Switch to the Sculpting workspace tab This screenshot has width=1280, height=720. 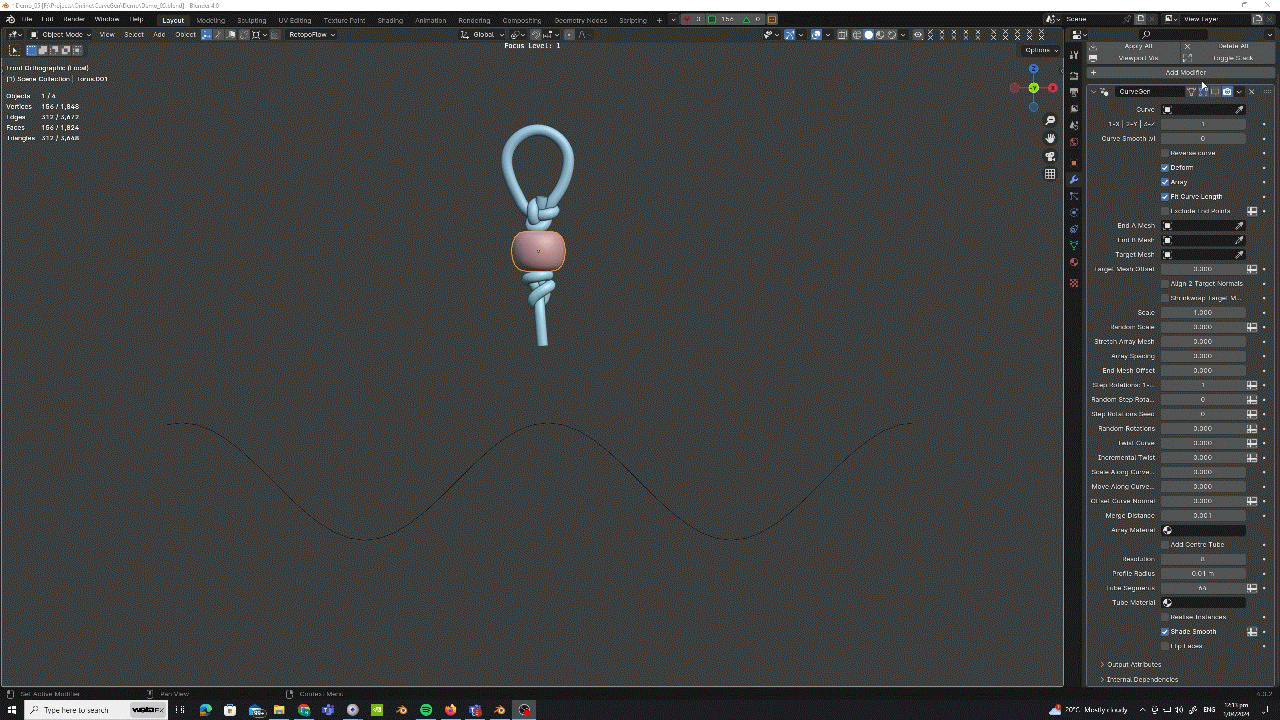tap(251, 20)
